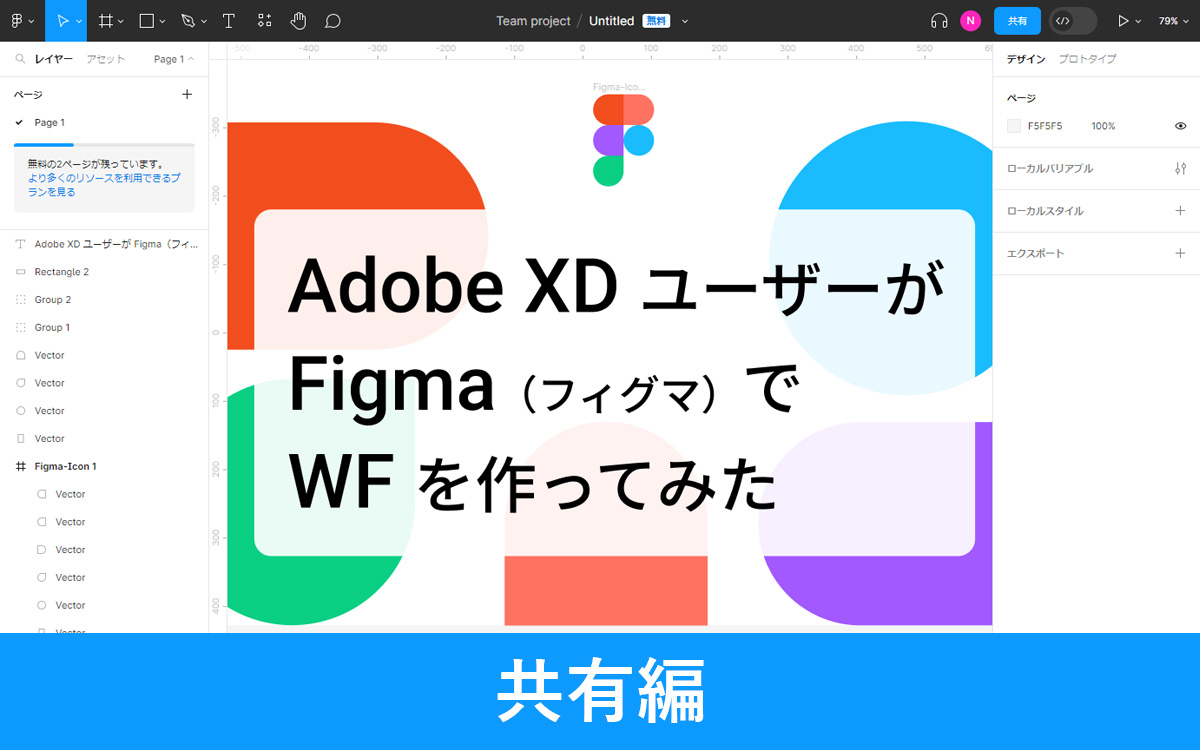
Task: Click the F5F5F5 hex color field
Action: click(x=1045, y=126)
